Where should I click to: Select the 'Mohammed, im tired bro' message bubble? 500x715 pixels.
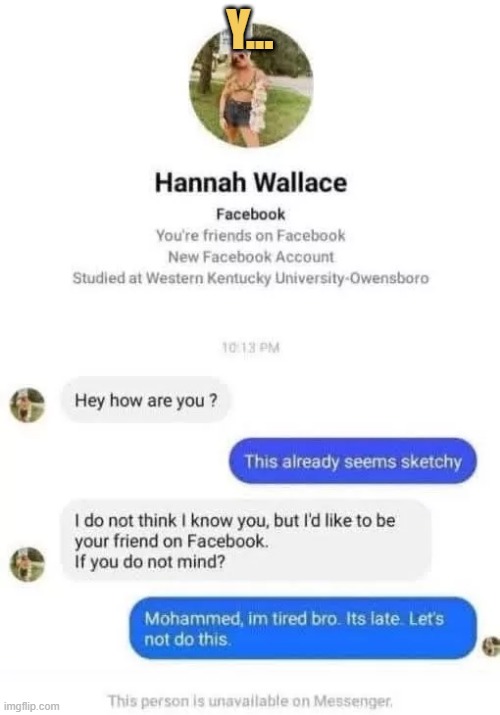coord(303,628)
